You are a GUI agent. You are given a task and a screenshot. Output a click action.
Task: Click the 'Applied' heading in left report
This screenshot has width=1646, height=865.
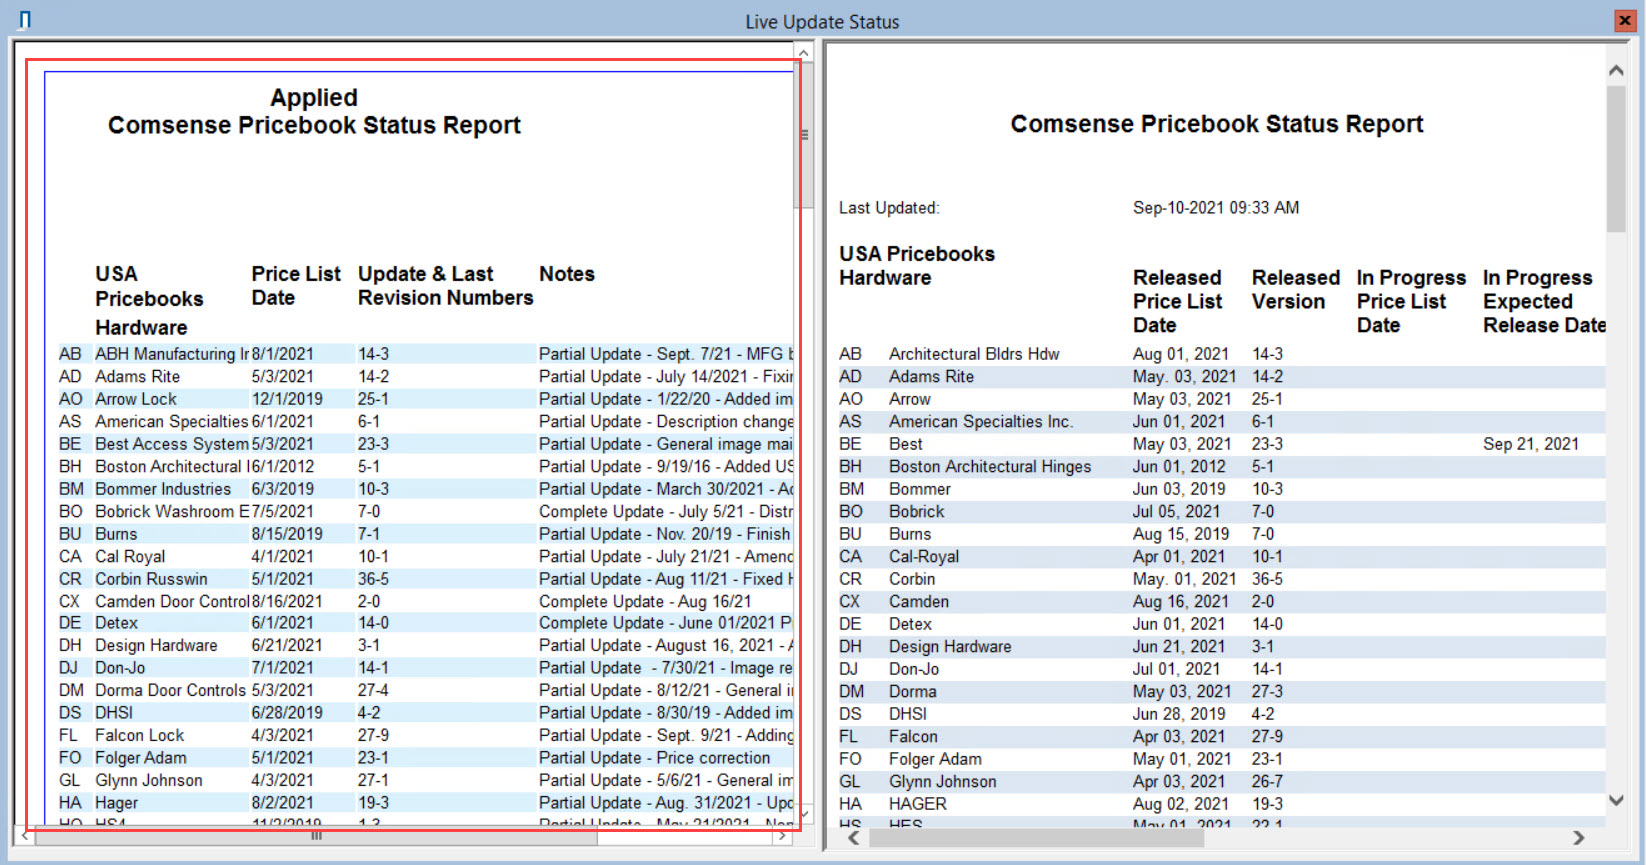pyautogui.click(x=314, y=98)
